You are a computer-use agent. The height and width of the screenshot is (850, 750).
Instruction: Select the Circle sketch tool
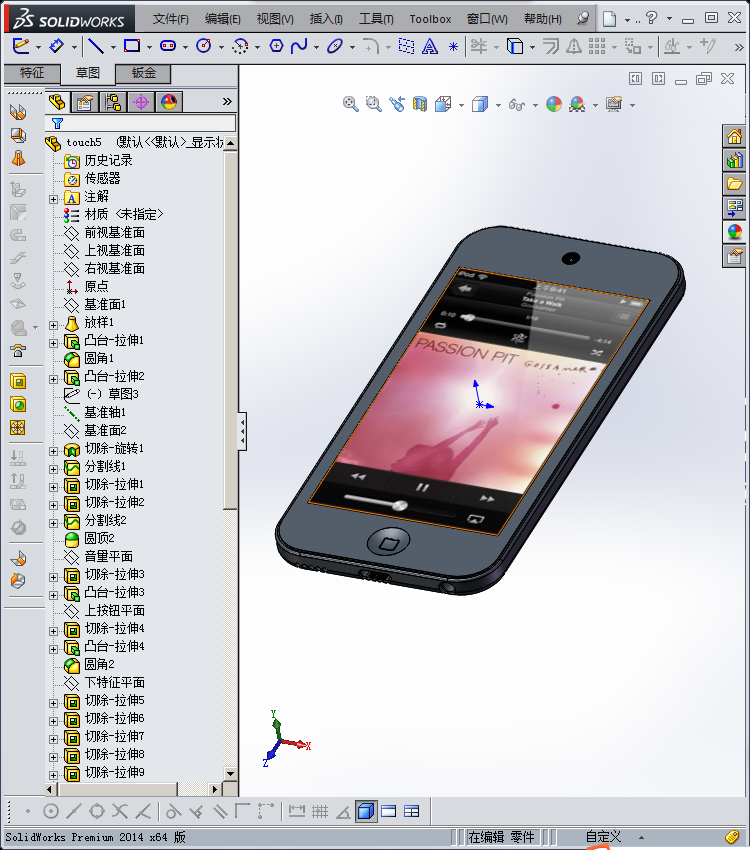coord(204,46)
